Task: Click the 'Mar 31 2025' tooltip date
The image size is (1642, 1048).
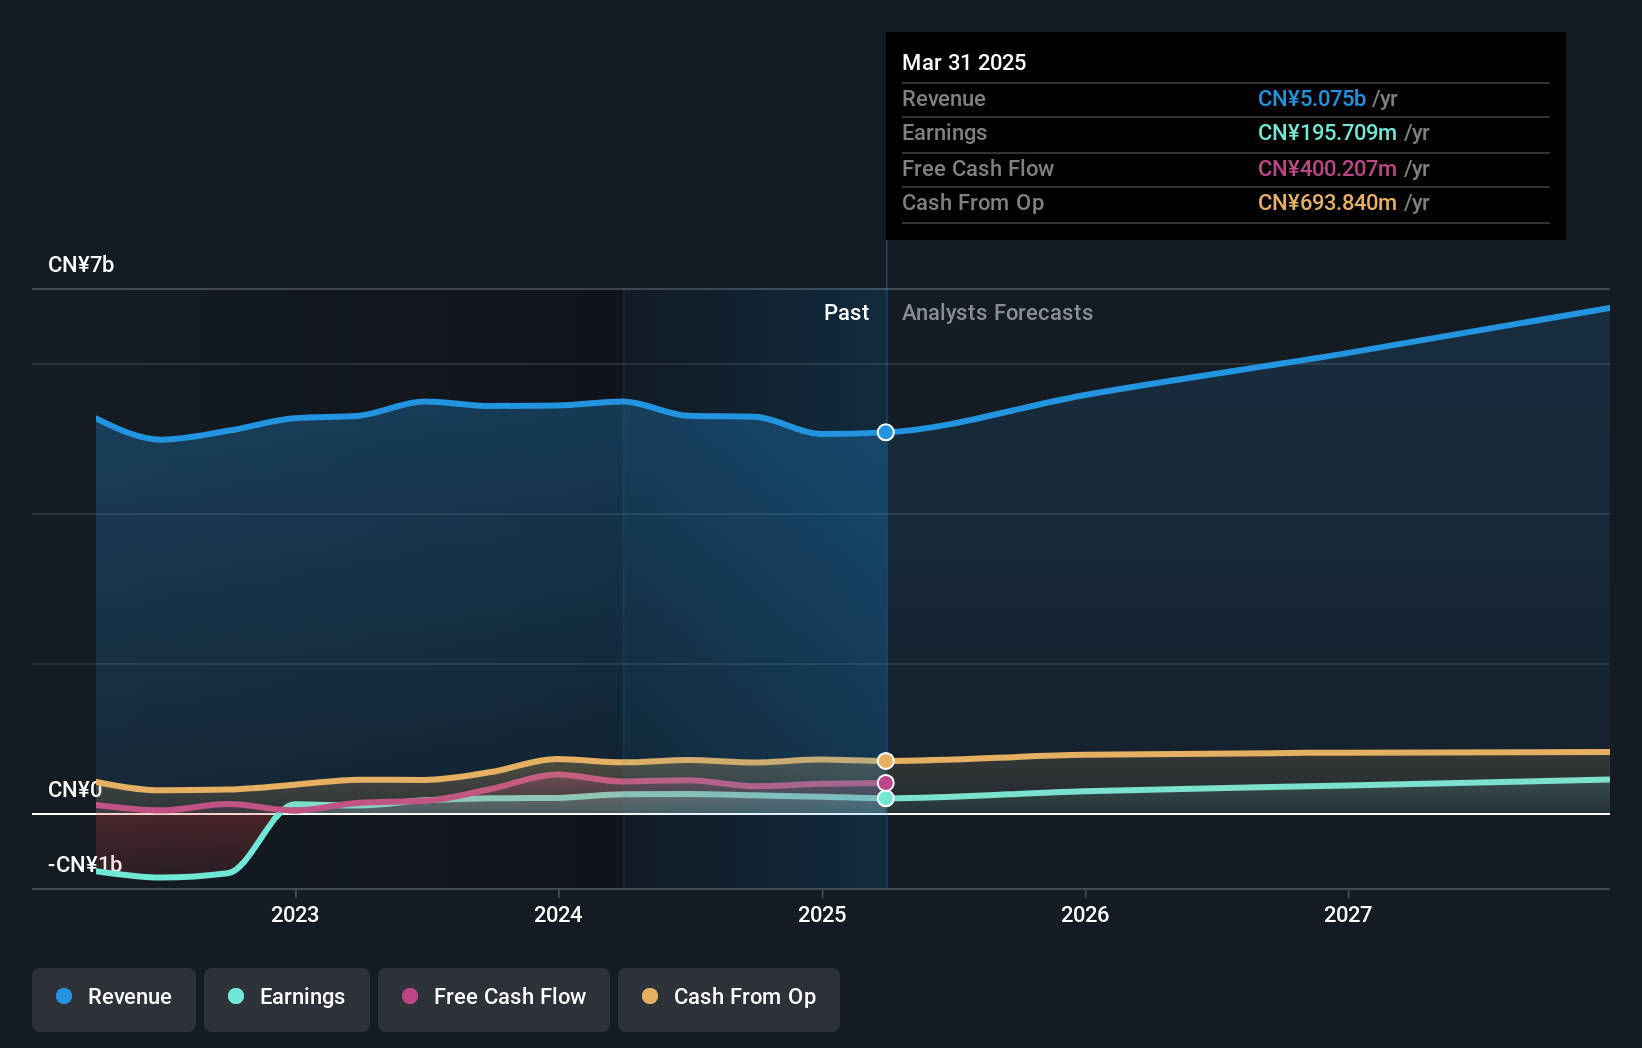Action: (964, 62)
